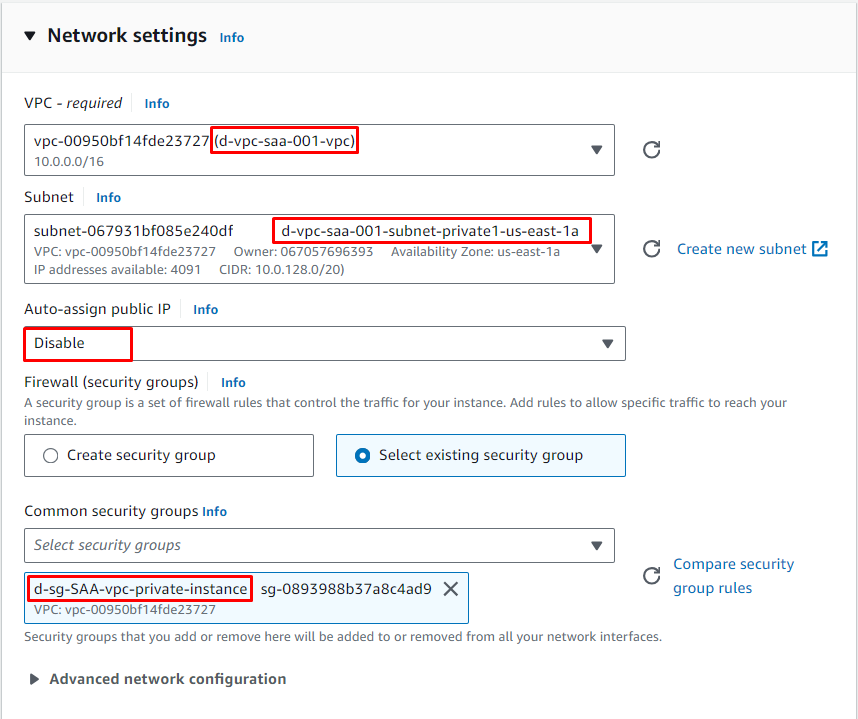Click Info link beside Subnet label
858x719 pixels.
[x=109, y=198]
